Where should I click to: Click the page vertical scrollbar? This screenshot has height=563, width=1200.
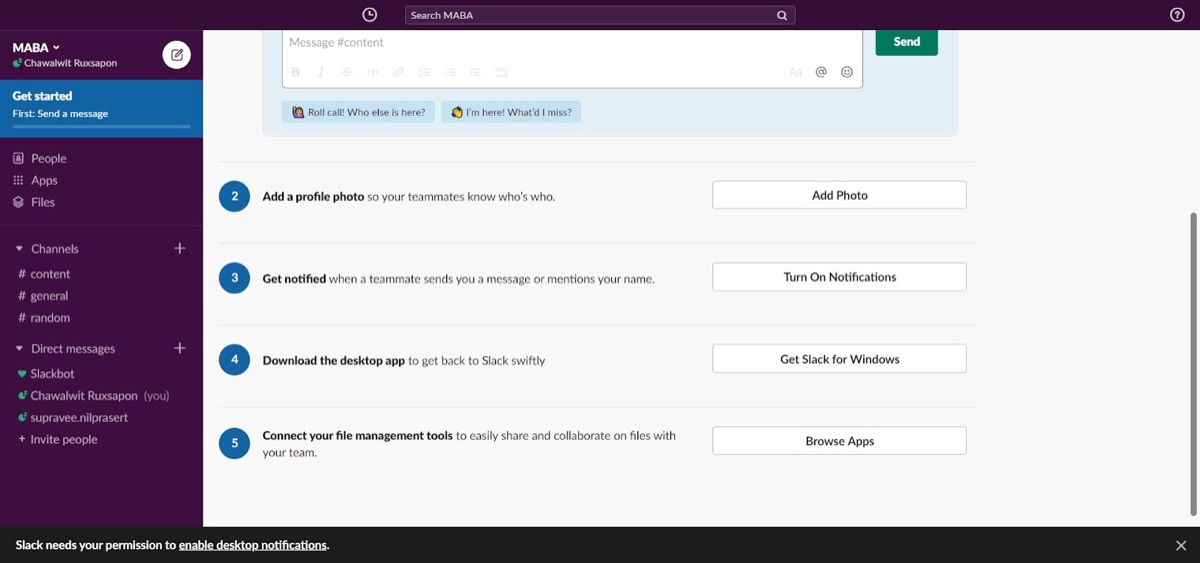point(1192,364)
